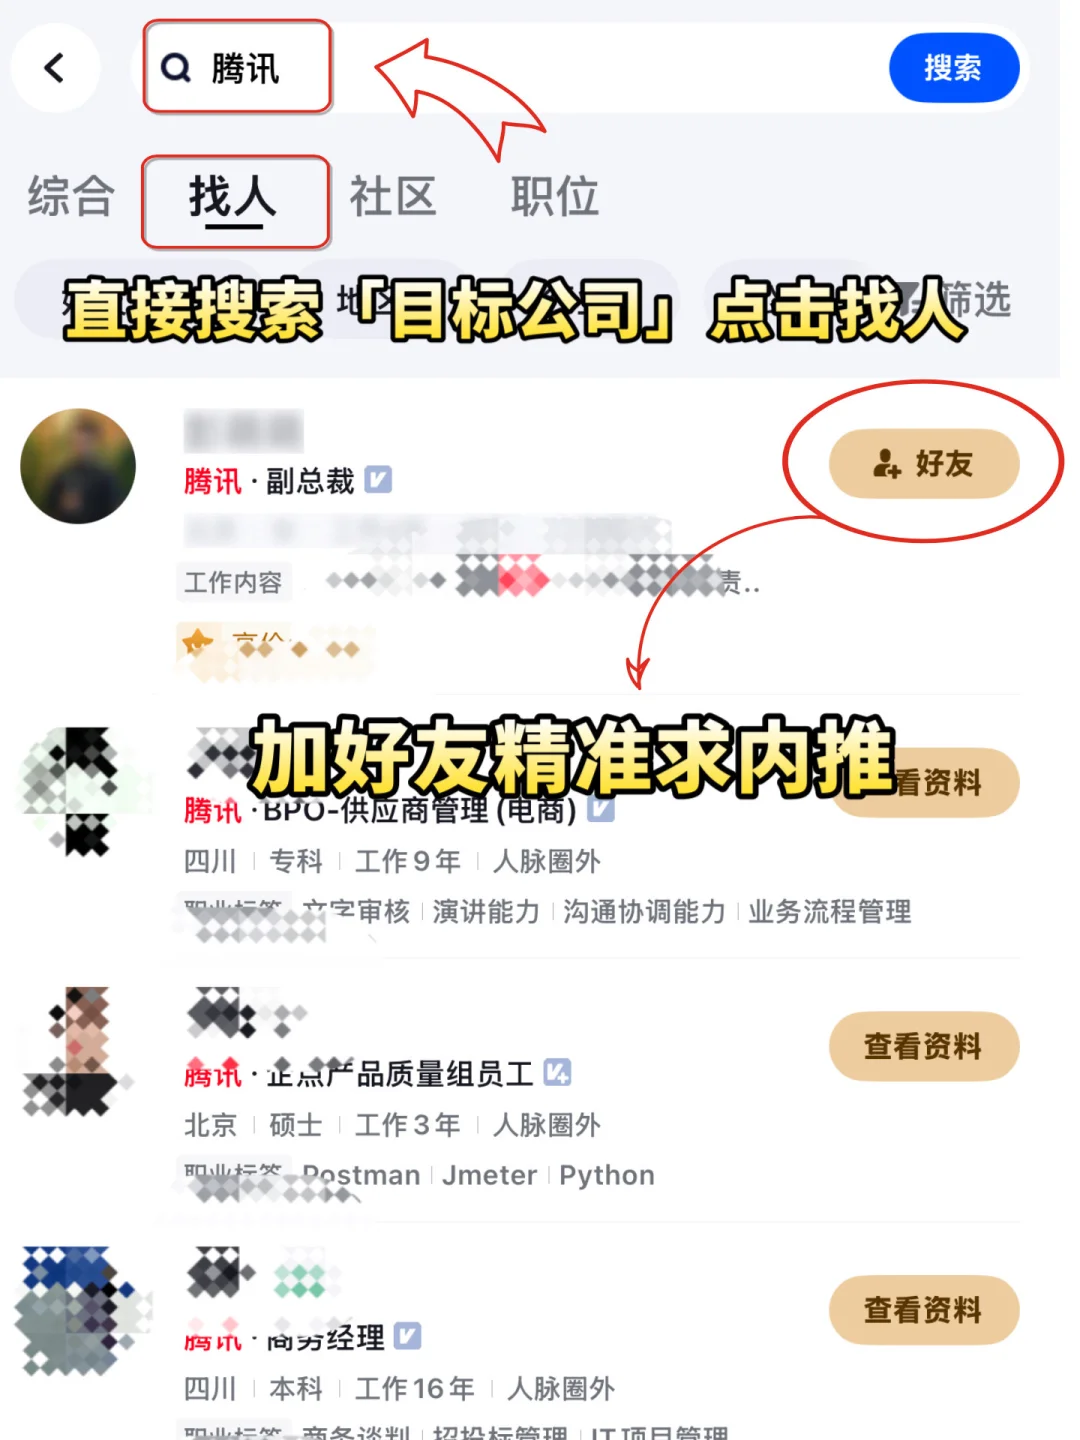Tap the blue 搜索 button
The height and width of the screenshot is (1440, 1080).
953,68
